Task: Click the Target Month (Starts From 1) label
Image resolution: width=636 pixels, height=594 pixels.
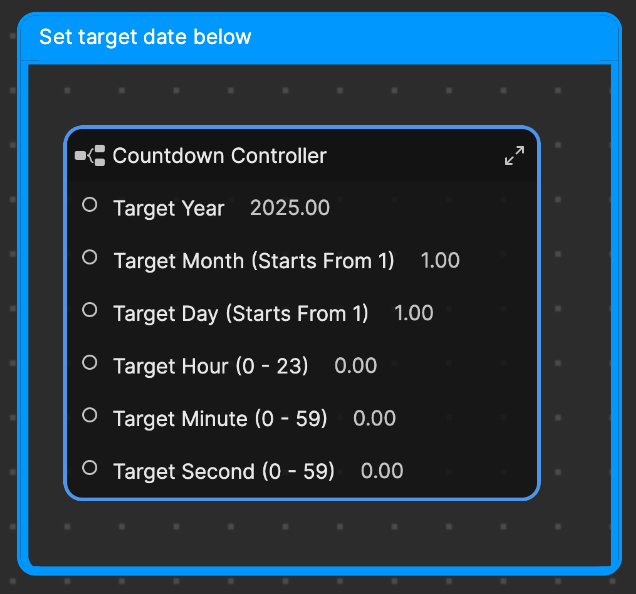Action: click(254, 261)
